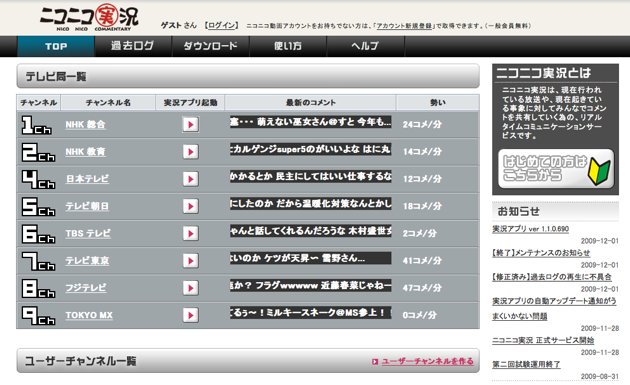Click the 4ch channel number icon

point(38,179)
